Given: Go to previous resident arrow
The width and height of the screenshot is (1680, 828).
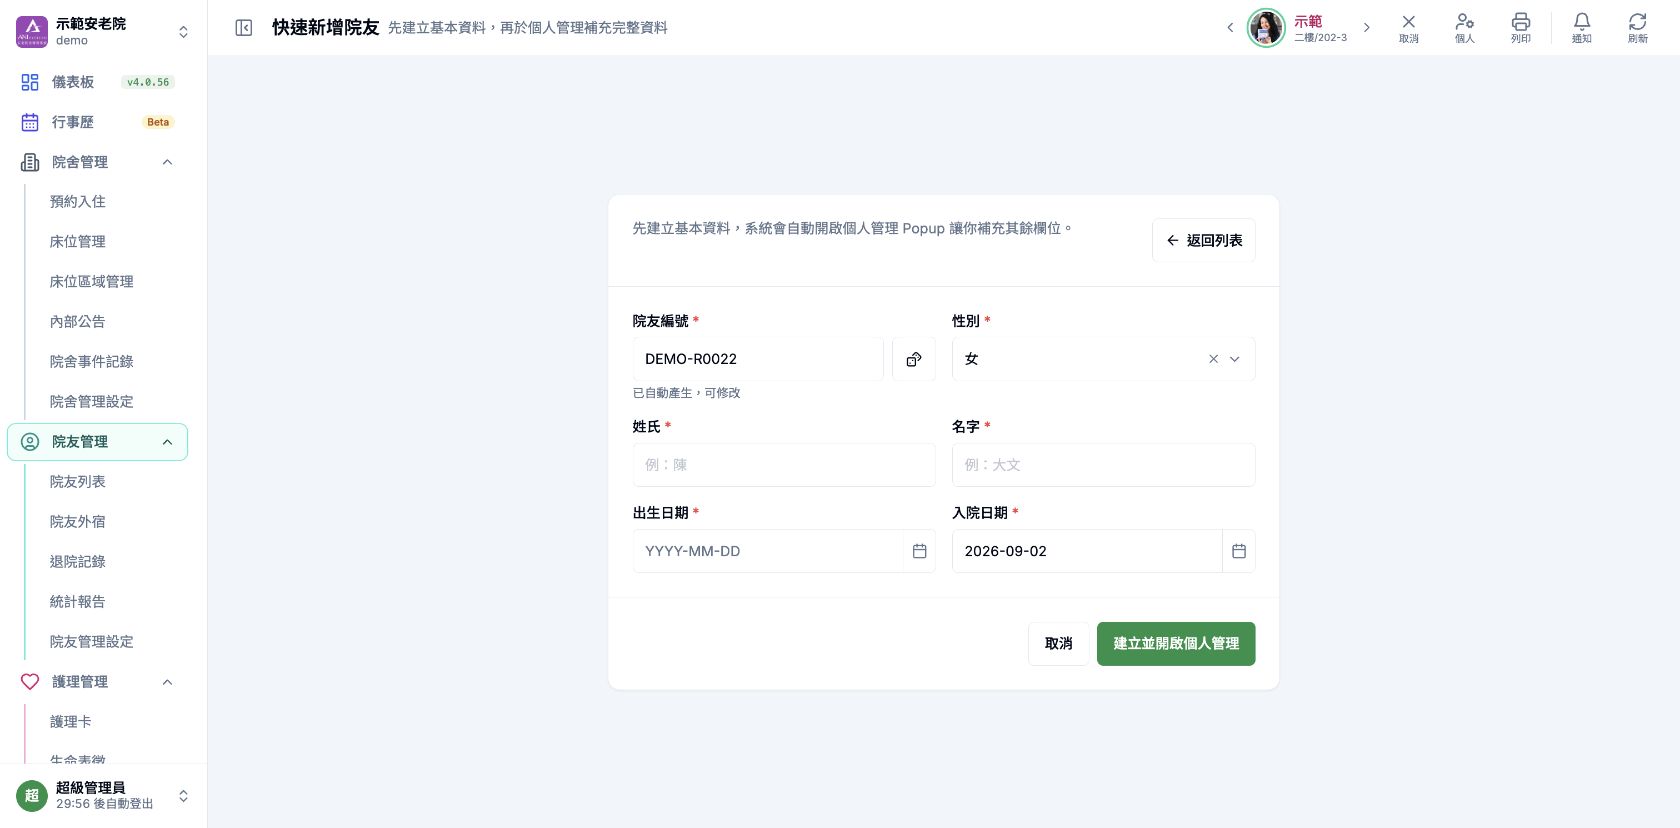Looking at the screenshot, I should coord(1230,28).
